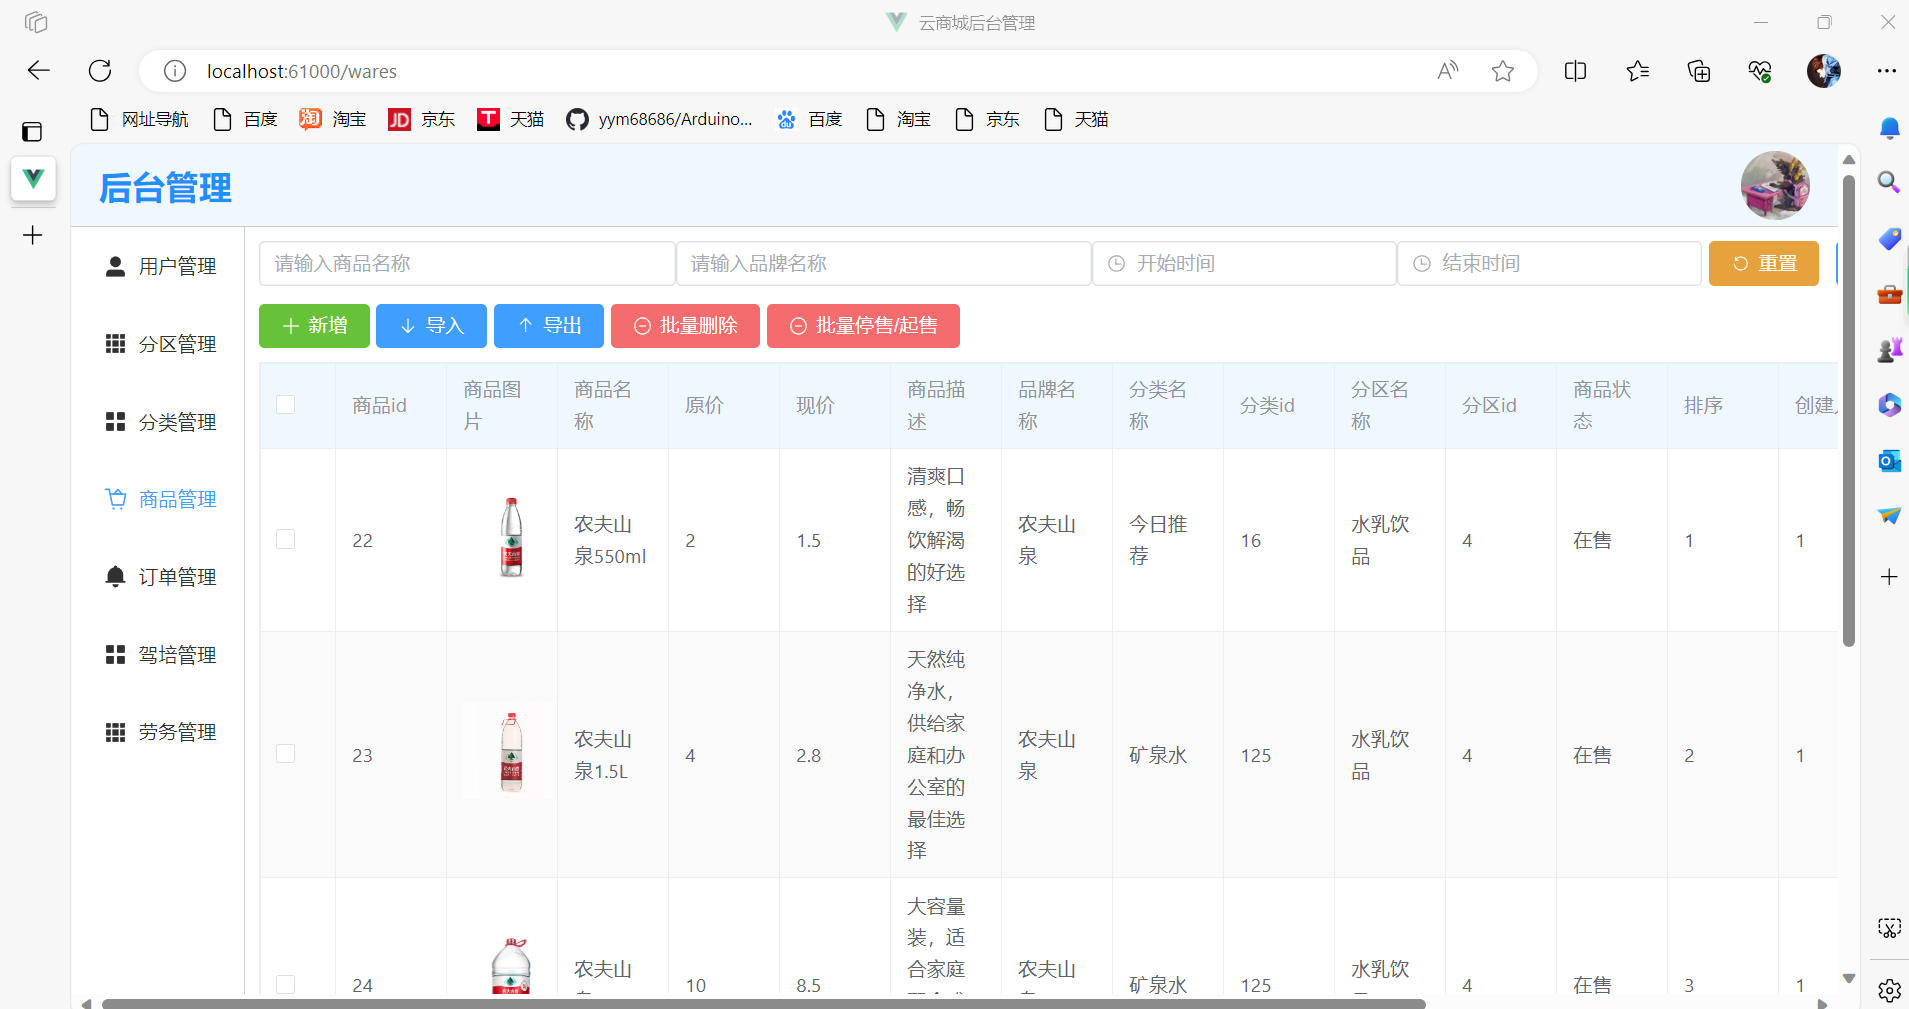The width and height of the screenshot is (1909, 1009).
Task: Click the orange 重置 button
Action: point(1764,264)
